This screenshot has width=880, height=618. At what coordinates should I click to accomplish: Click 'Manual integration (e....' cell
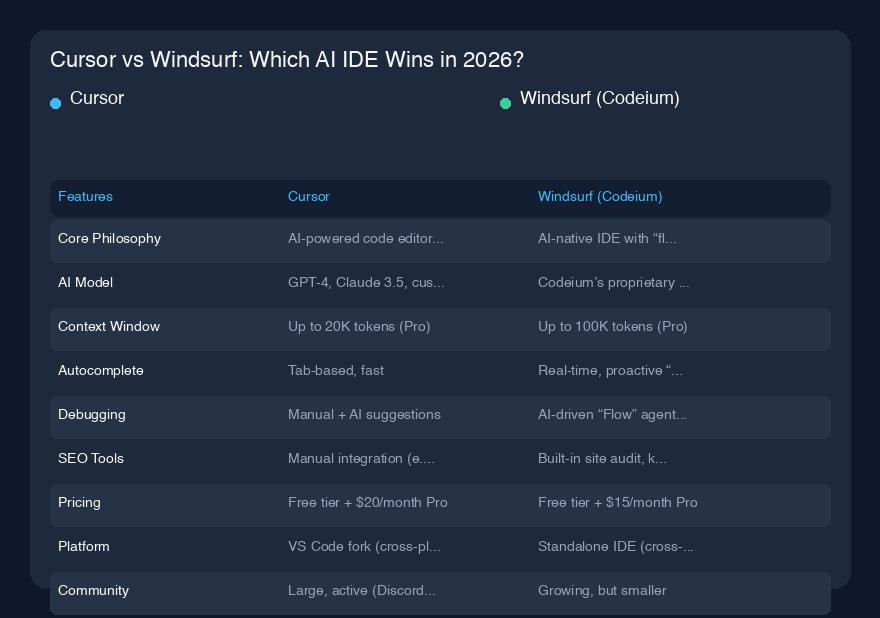pyautogui.click(x=361, y=459)
